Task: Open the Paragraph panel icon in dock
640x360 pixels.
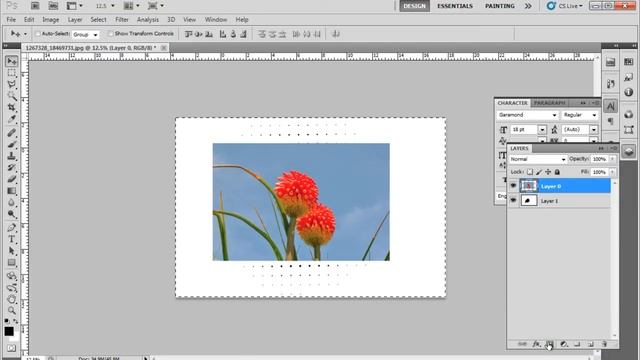Action: click(x=611, y=121)
